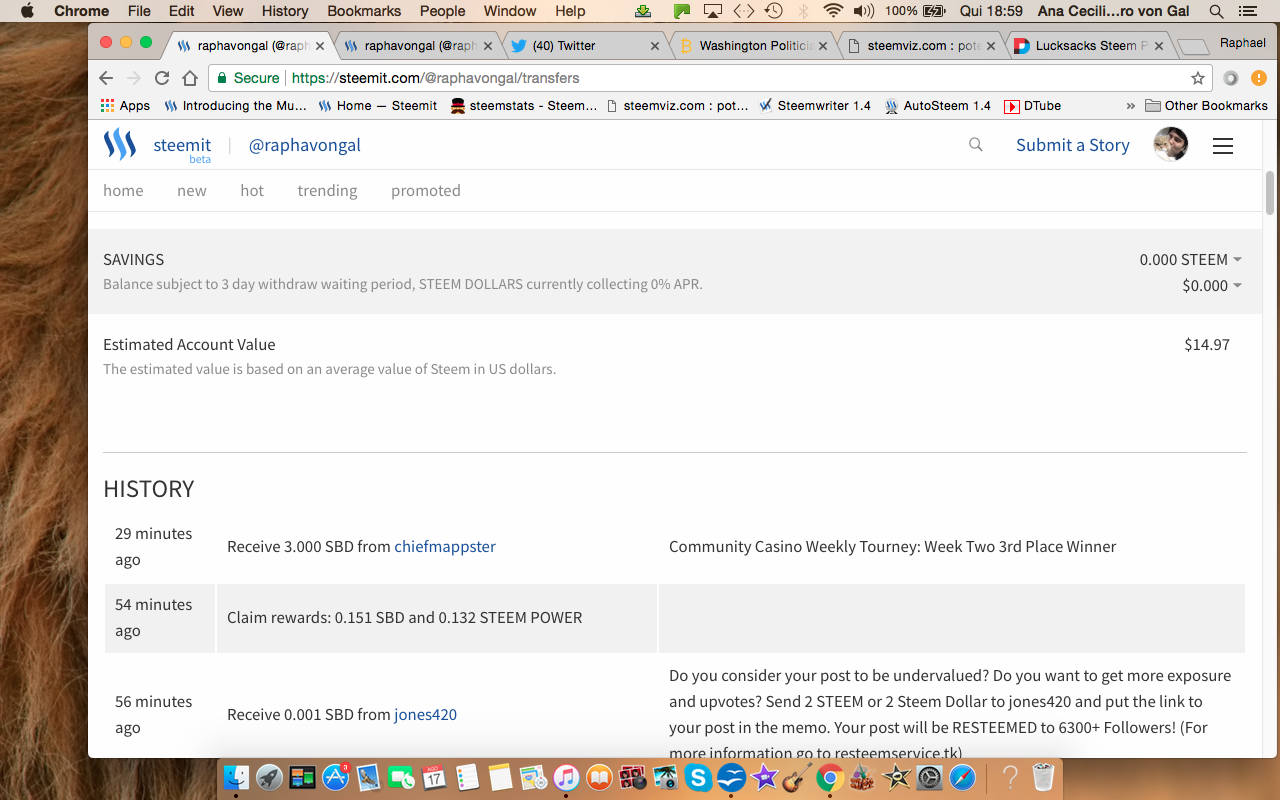Image resolution: width=1280 pixels, height=800 pixels.
Task: Open the View menu
Action: click(x=228, y=11)
